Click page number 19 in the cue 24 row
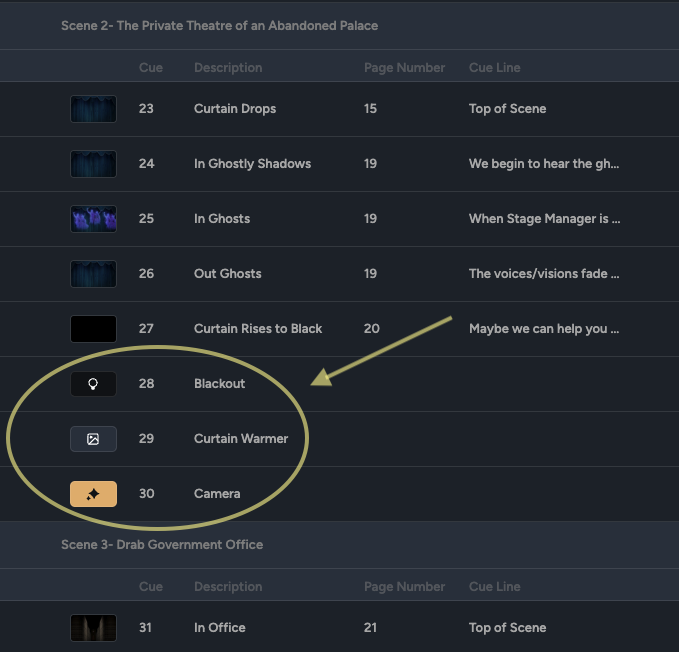Screen dimensions: 679x652 pos(370,164)
